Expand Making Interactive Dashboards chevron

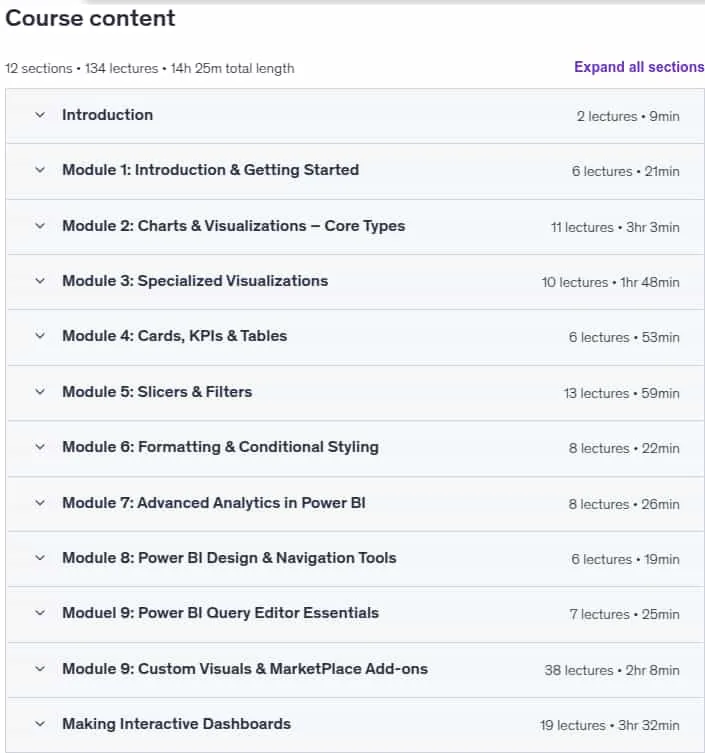click(40, 724)
